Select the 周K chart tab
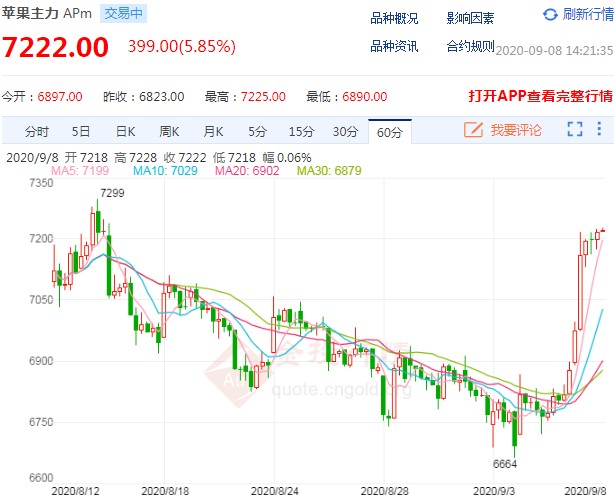Screen dimensions: 615x495 (x=169, y=131)
